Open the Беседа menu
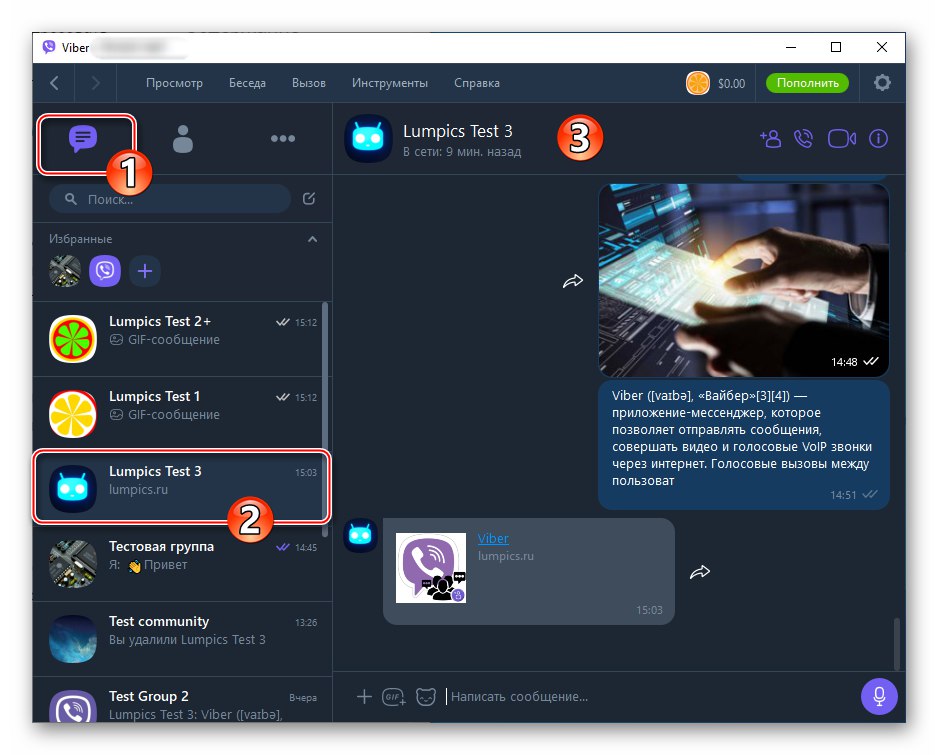The height and width of the screenshot is (755, 938). pos(247,83)
